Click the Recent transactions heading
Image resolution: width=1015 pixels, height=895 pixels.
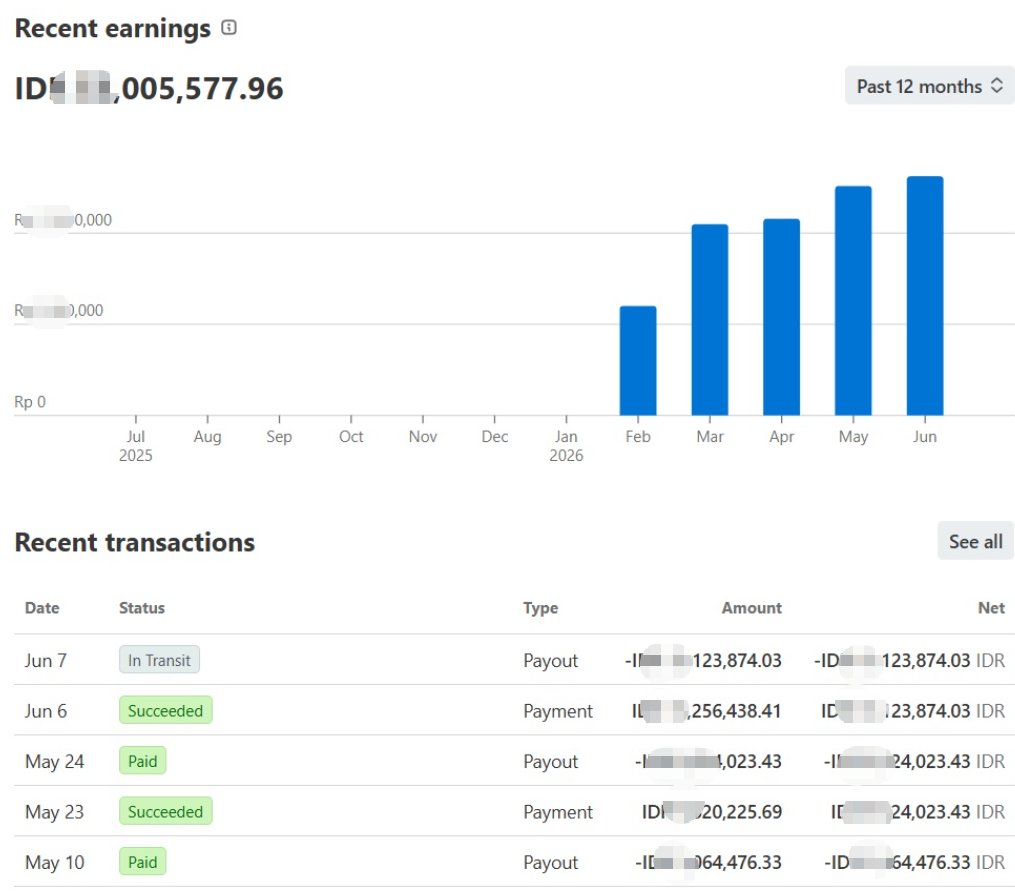pyautogui.click(x=135, y=542)
